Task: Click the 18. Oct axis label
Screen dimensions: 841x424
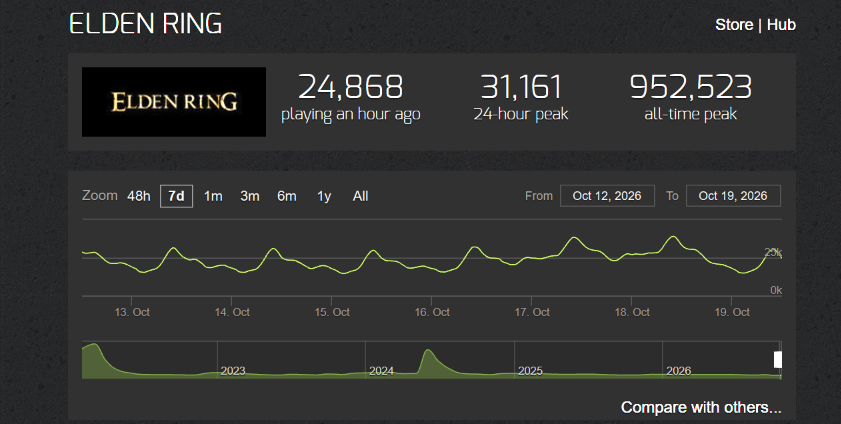Action: click(x=632, y=312)
